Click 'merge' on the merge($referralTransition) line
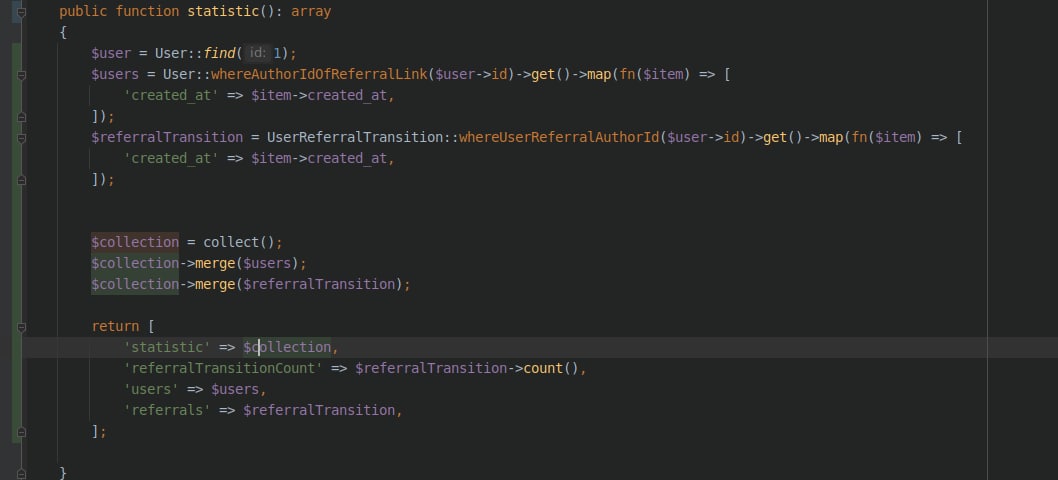The image size is (1058, 480). tap(215, 284)
